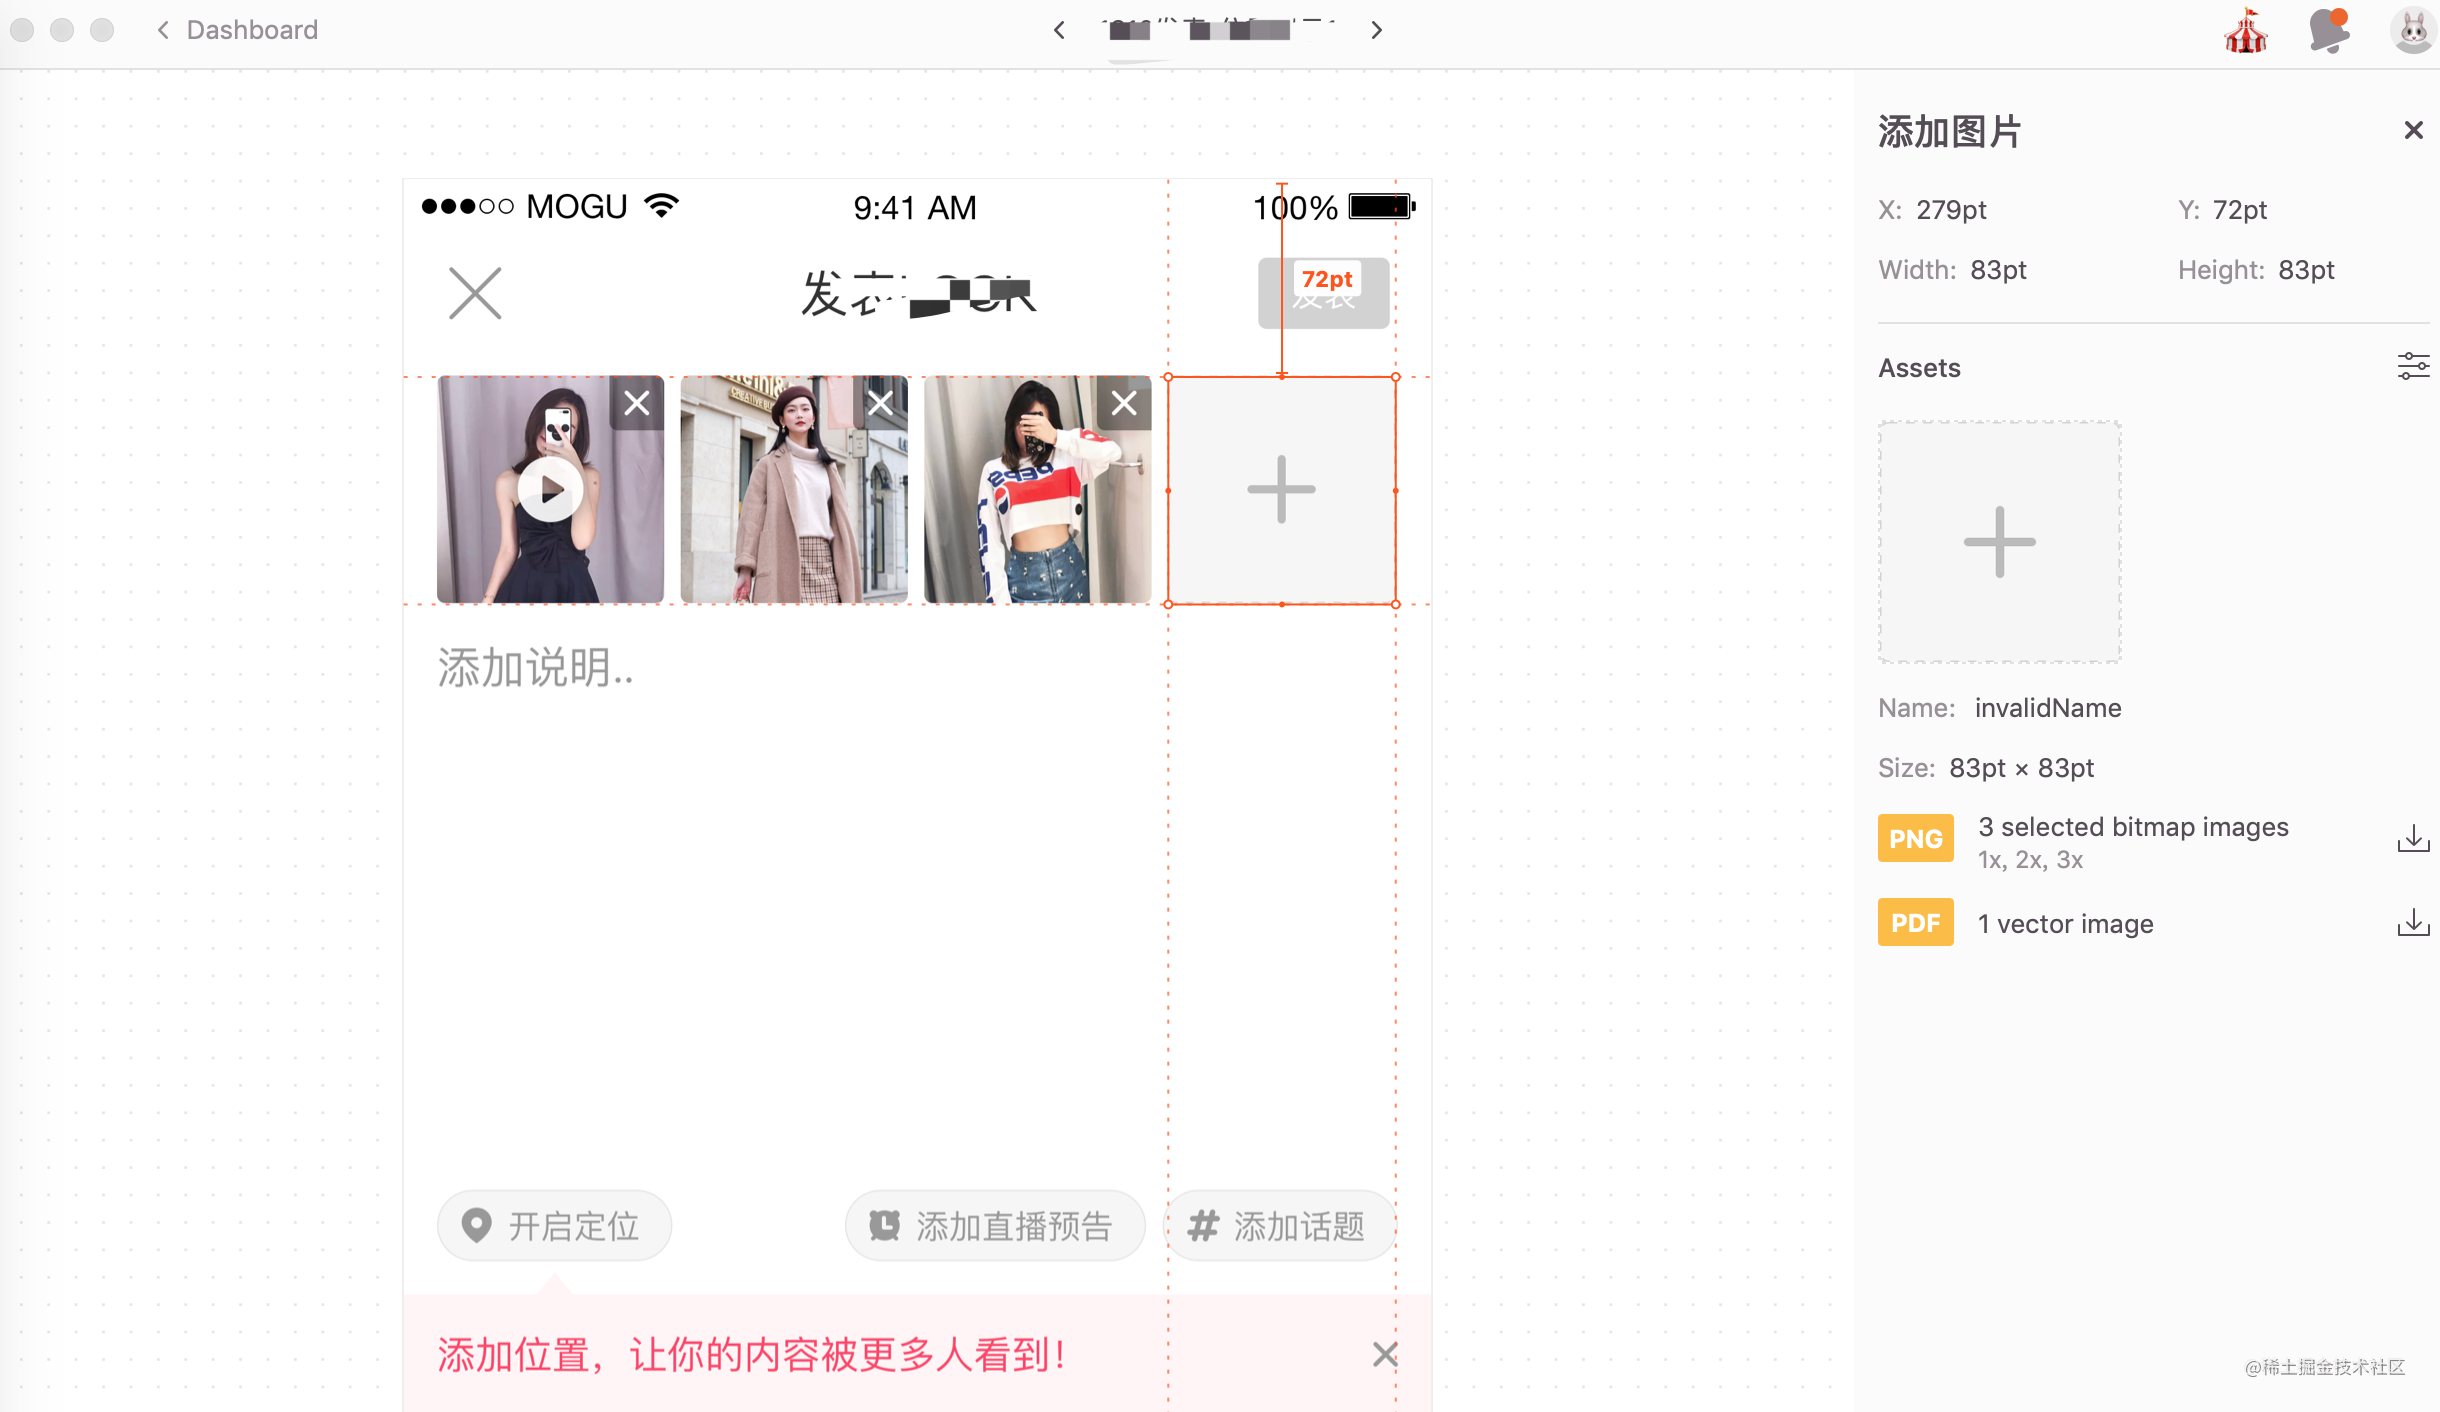
Task: Click the grey publish button in the mockup
Action: 1323,293
